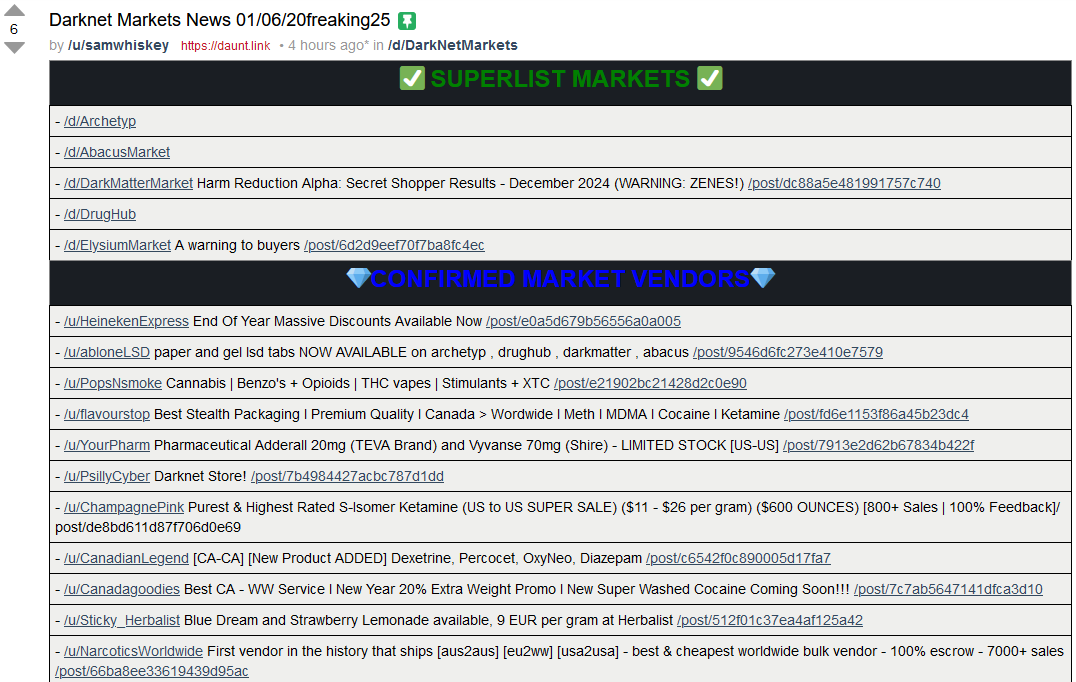Follow the https://daunt.link link
The width and height of the screenshot is (1076, 682).
point(225,46)
